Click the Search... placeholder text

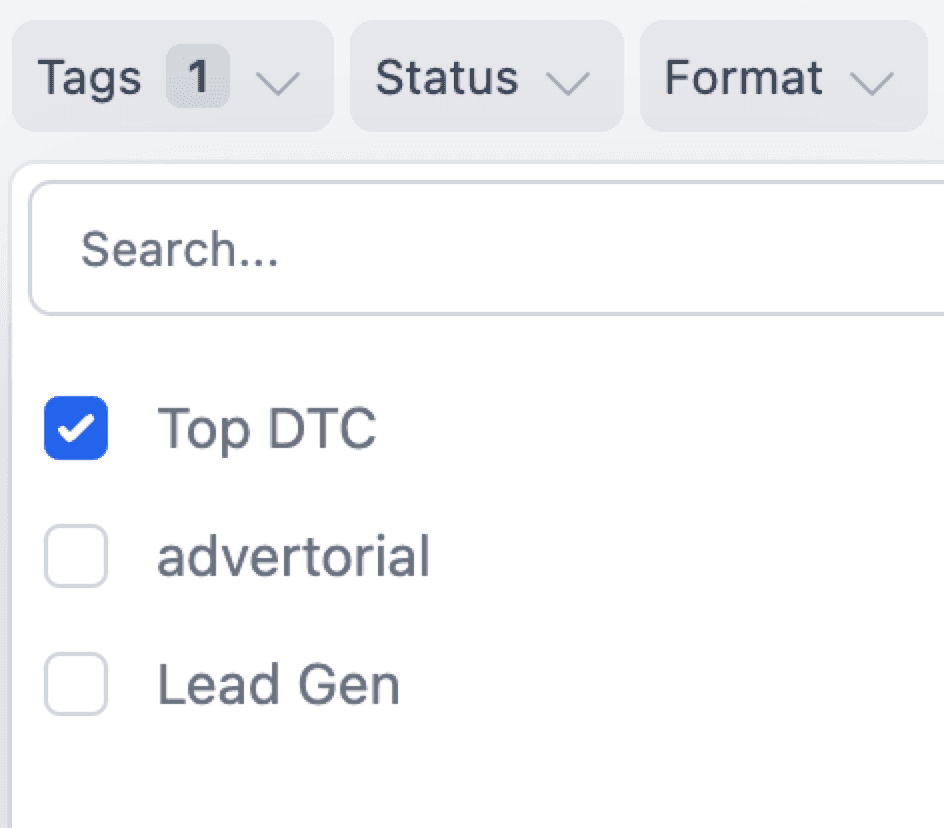pos(179,249)
